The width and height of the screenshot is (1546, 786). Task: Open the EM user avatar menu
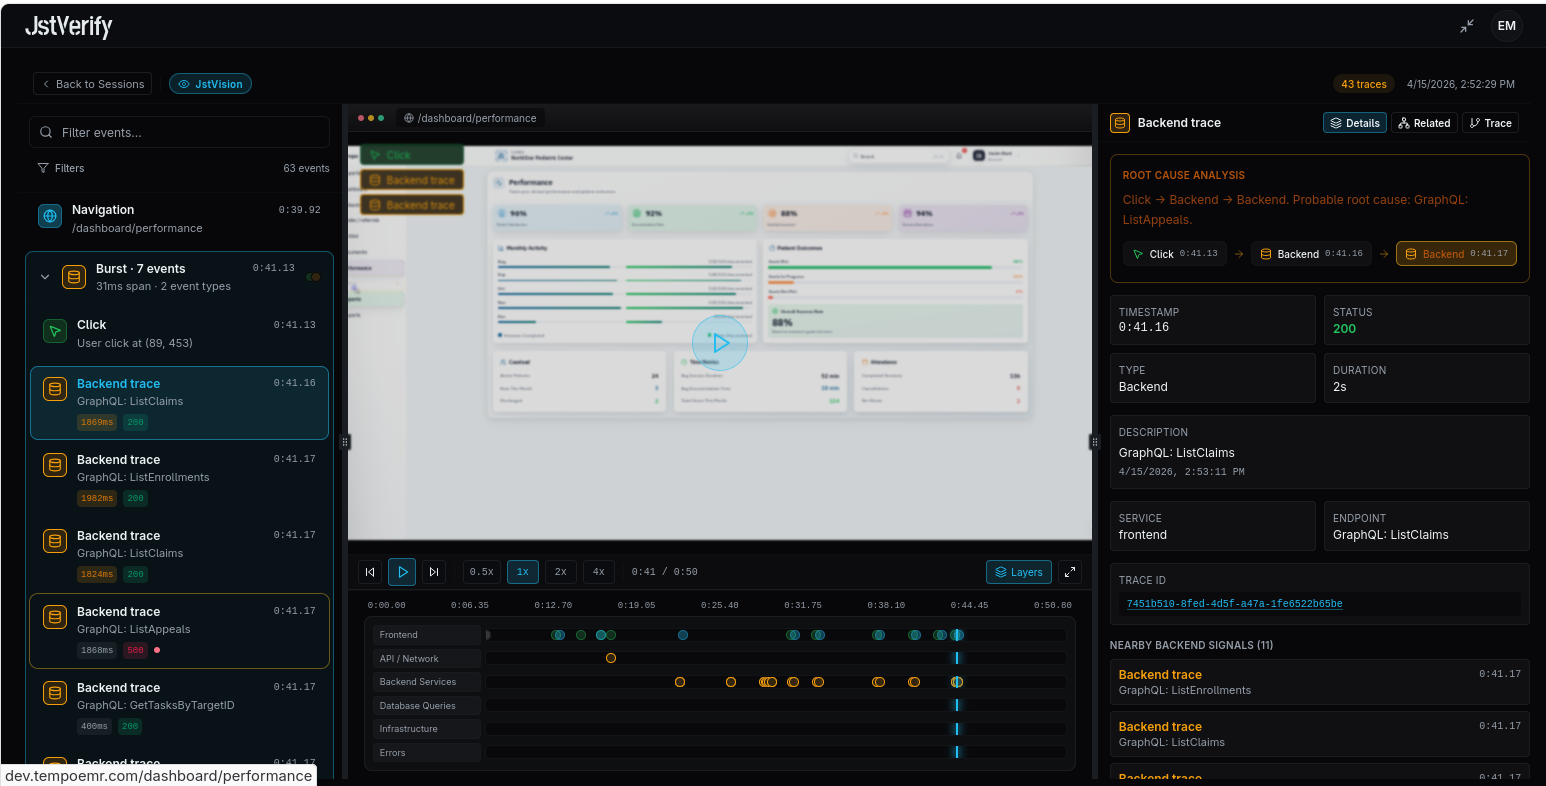point(1507,26)
